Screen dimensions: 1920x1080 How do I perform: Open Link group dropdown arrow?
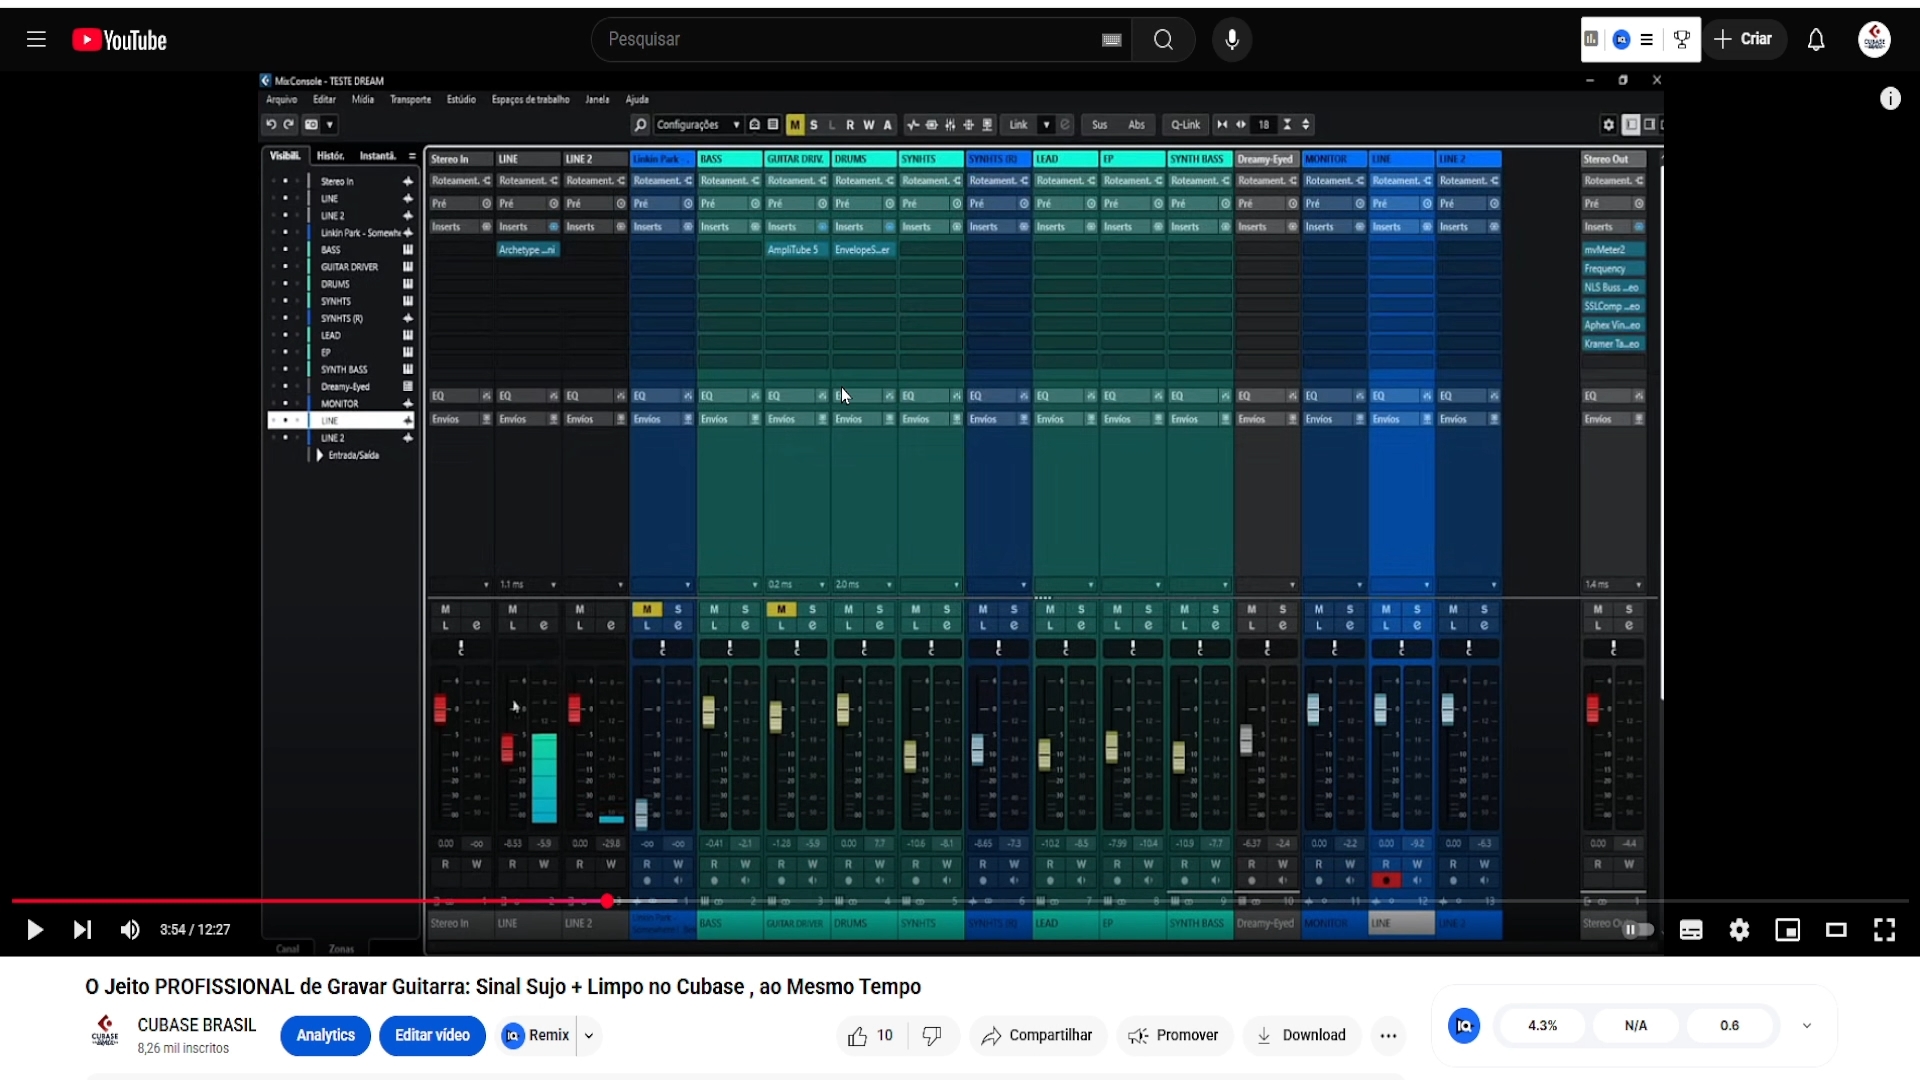pyautogui.click(x=1046, y=125)
